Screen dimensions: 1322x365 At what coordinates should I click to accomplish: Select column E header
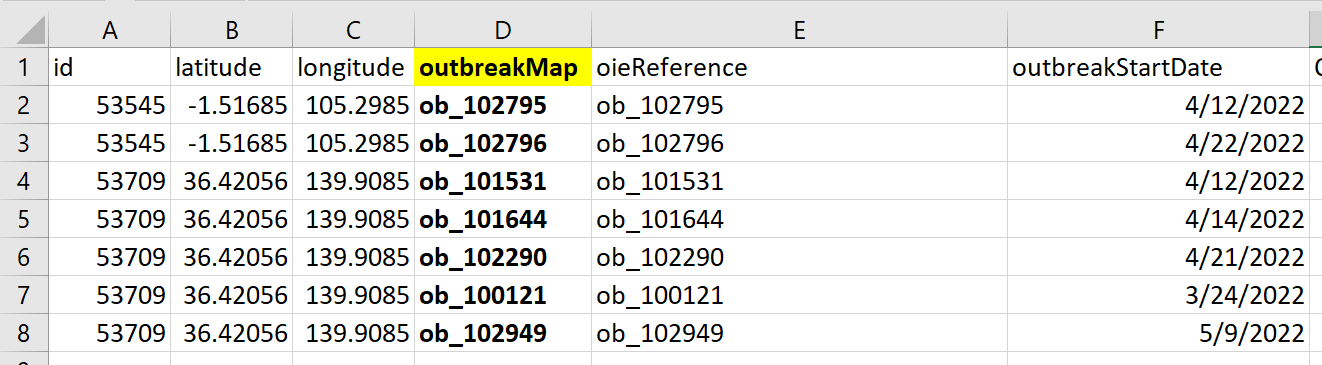(799, 31)
